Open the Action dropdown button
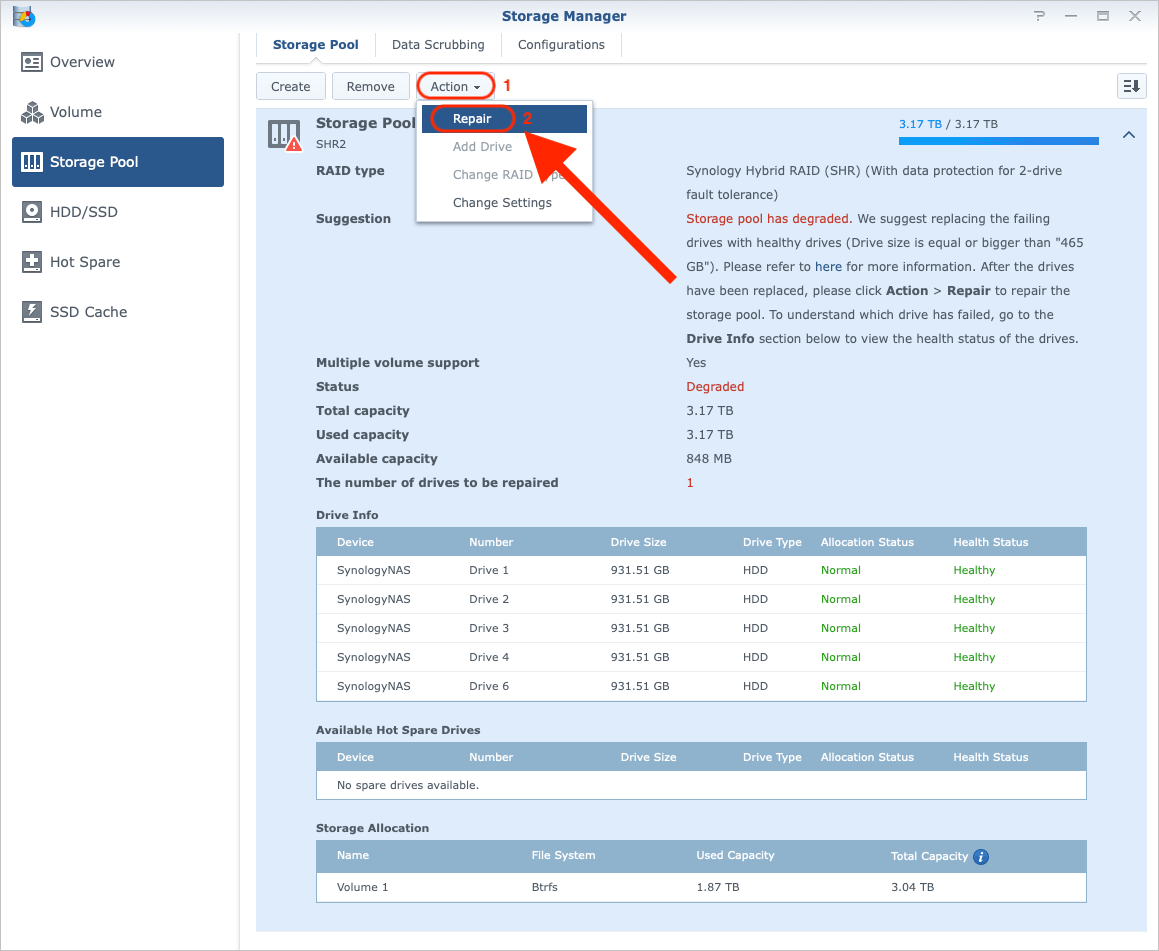 tap(455, 86)
